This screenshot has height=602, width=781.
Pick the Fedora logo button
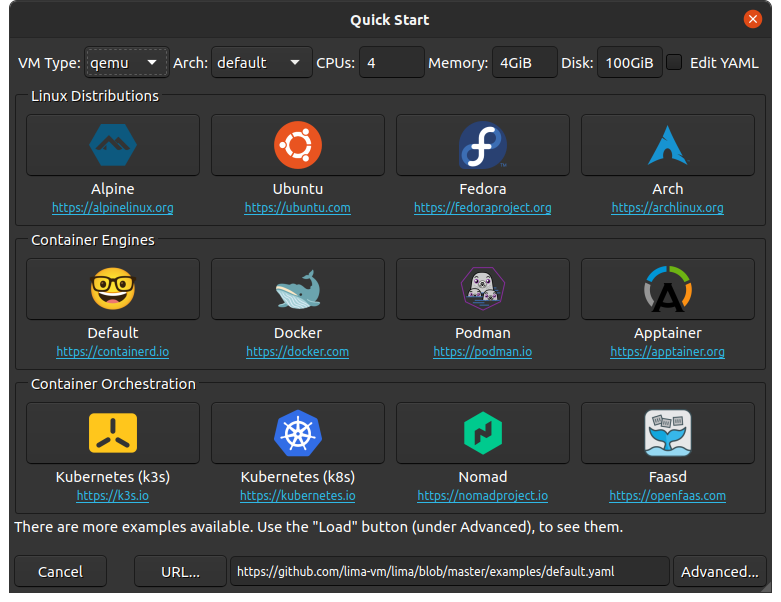coord(483,145)
